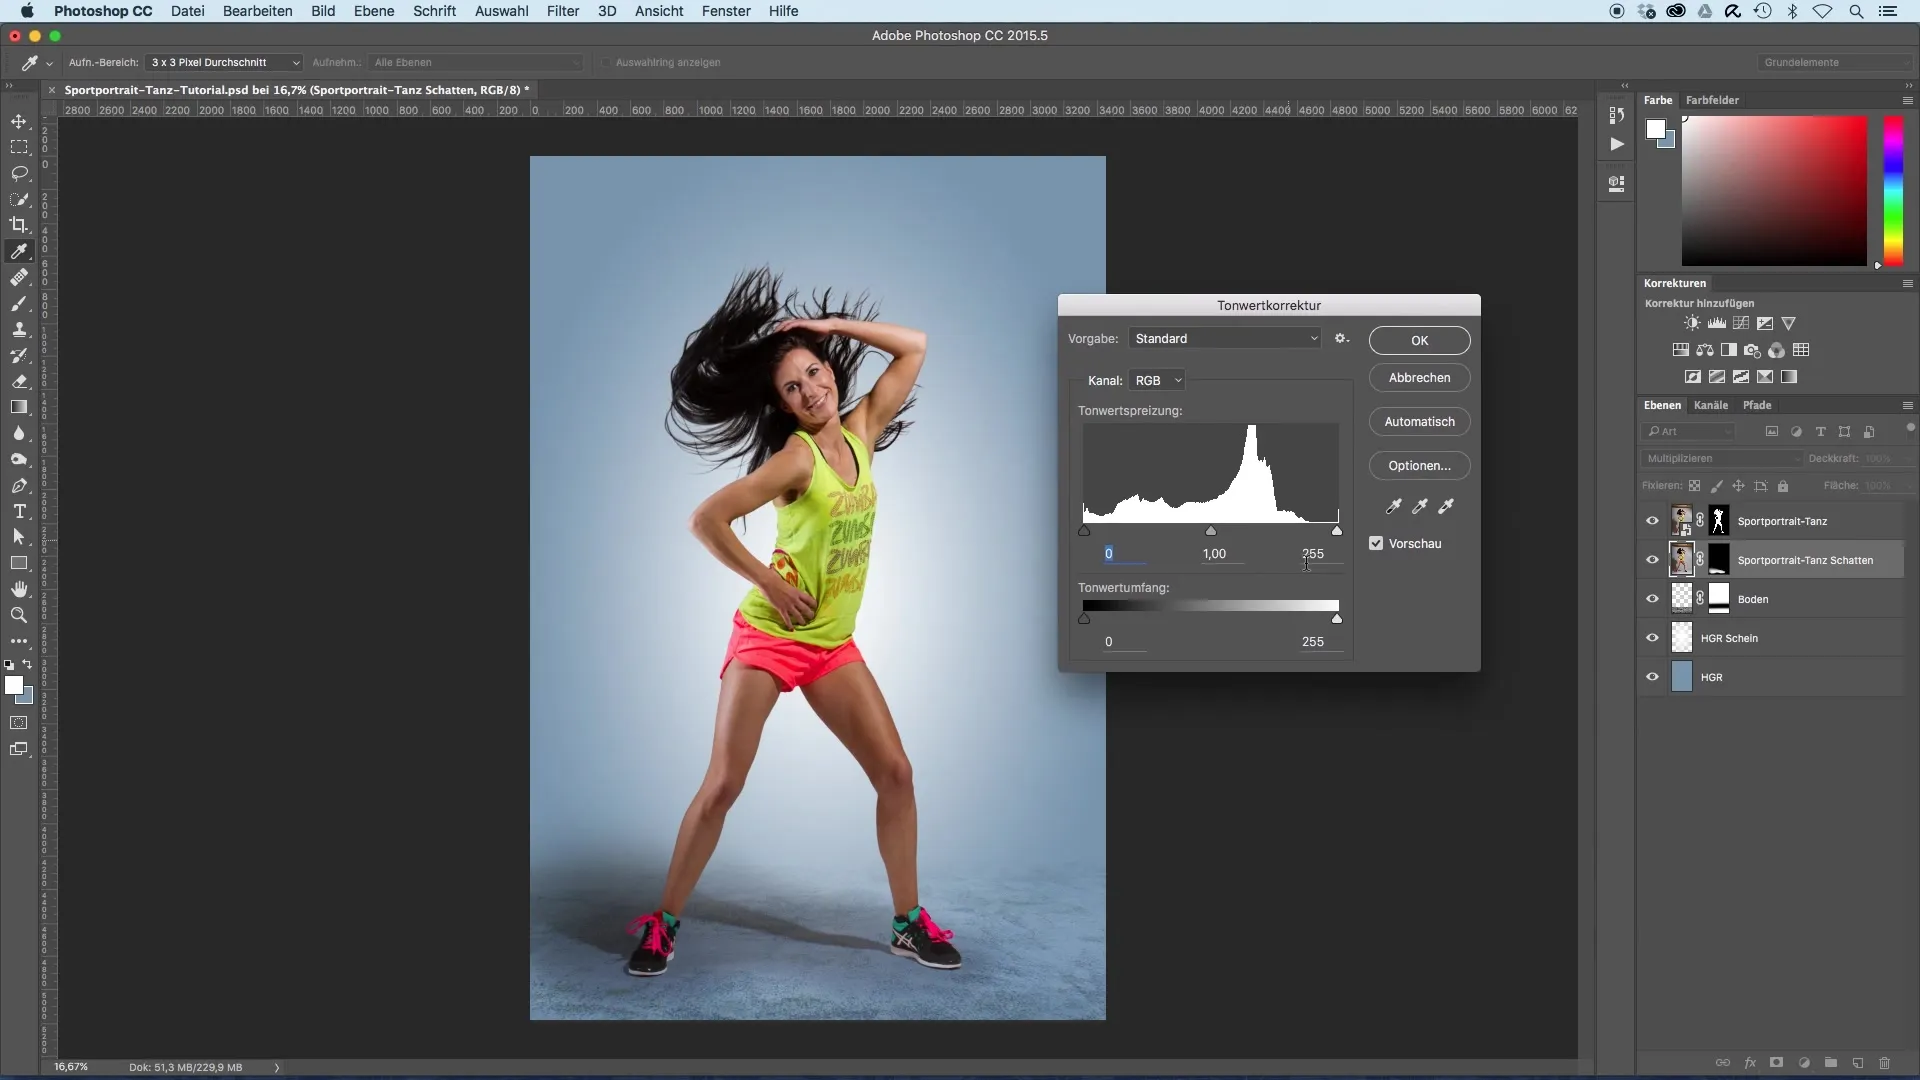Open the Filter menu

coord(563,11)
